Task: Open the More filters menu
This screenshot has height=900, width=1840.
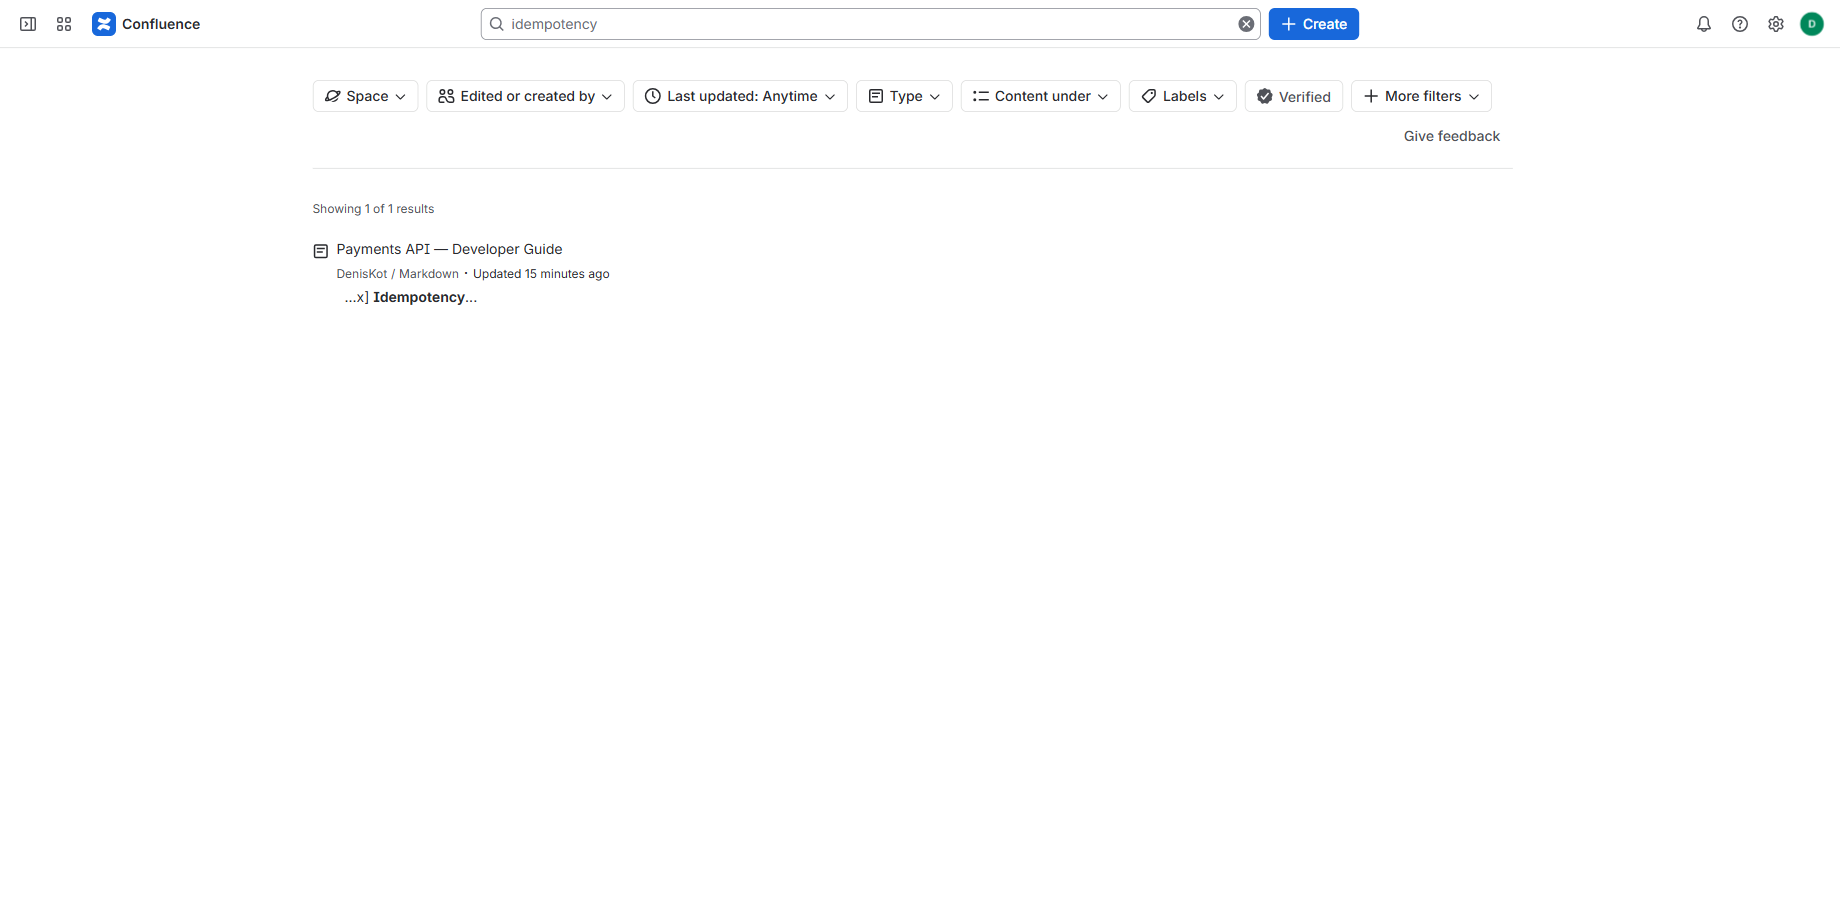Action: (1421, 96)
